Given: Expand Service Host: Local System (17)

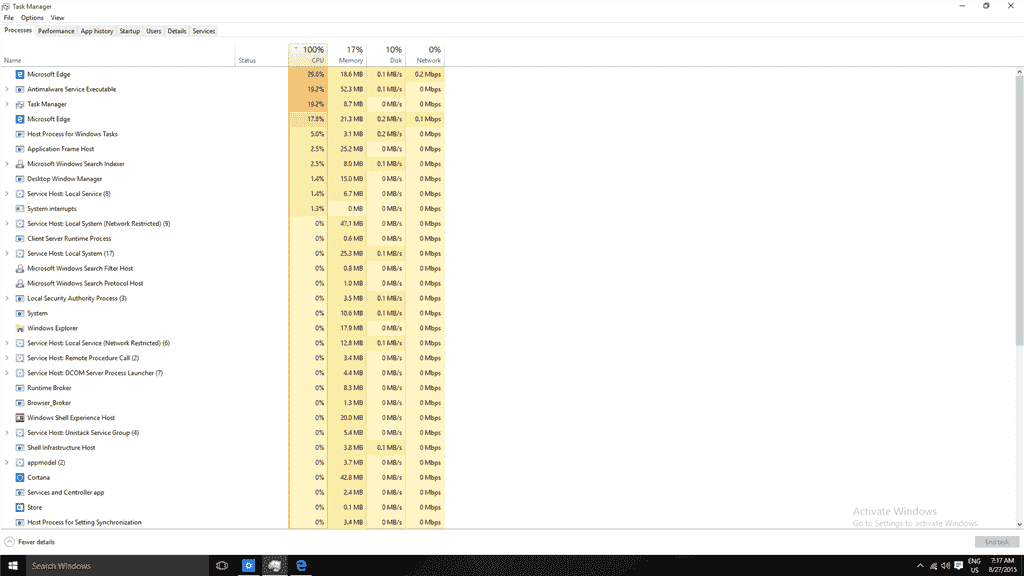Looking at the screenshot, I should (7, 253).
